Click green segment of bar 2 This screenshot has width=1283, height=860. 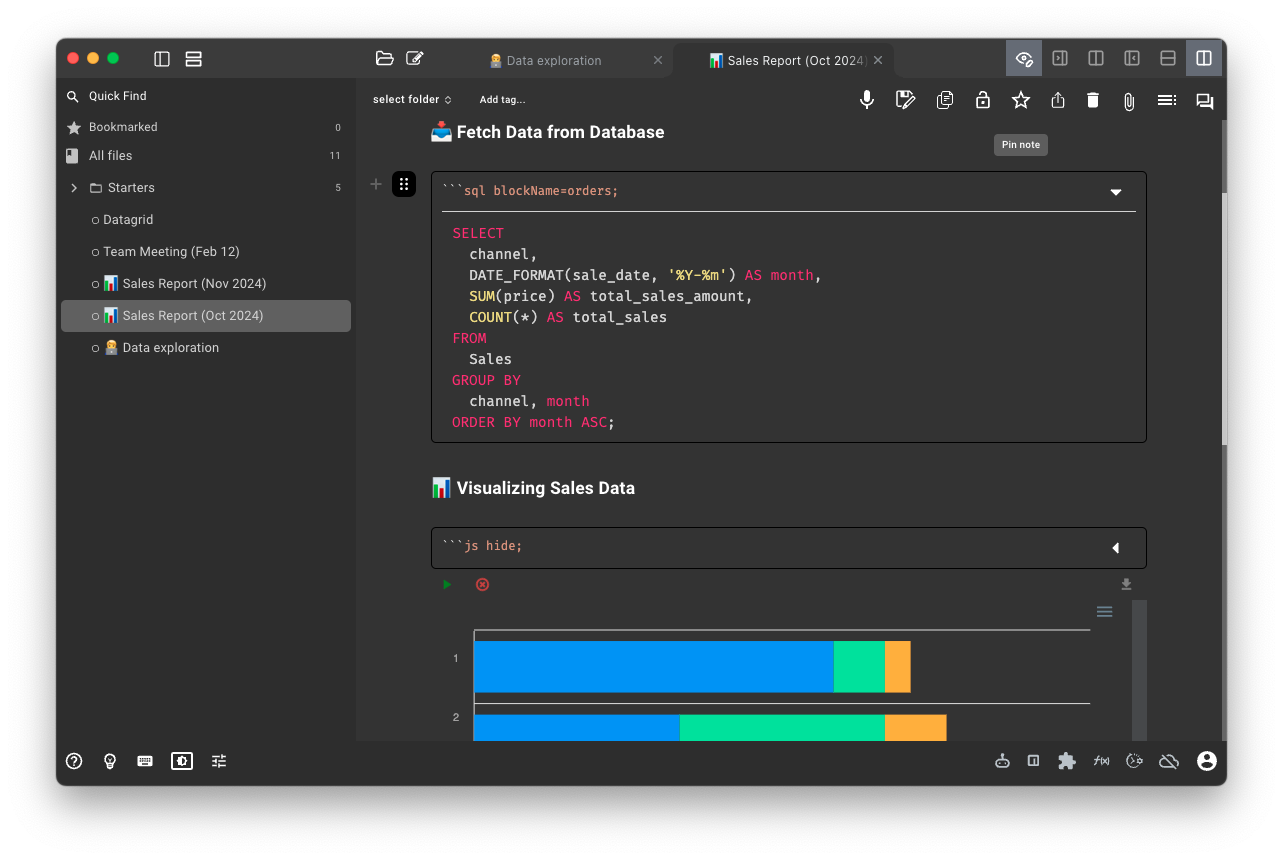coord(782,727)
